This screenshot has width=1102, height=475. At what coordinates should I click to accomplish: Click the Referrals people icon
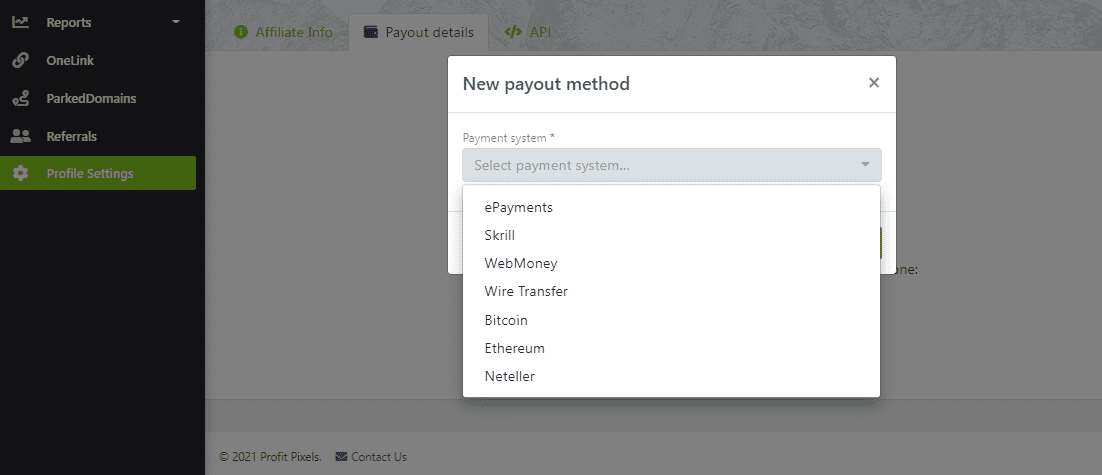tap(20, 136)
